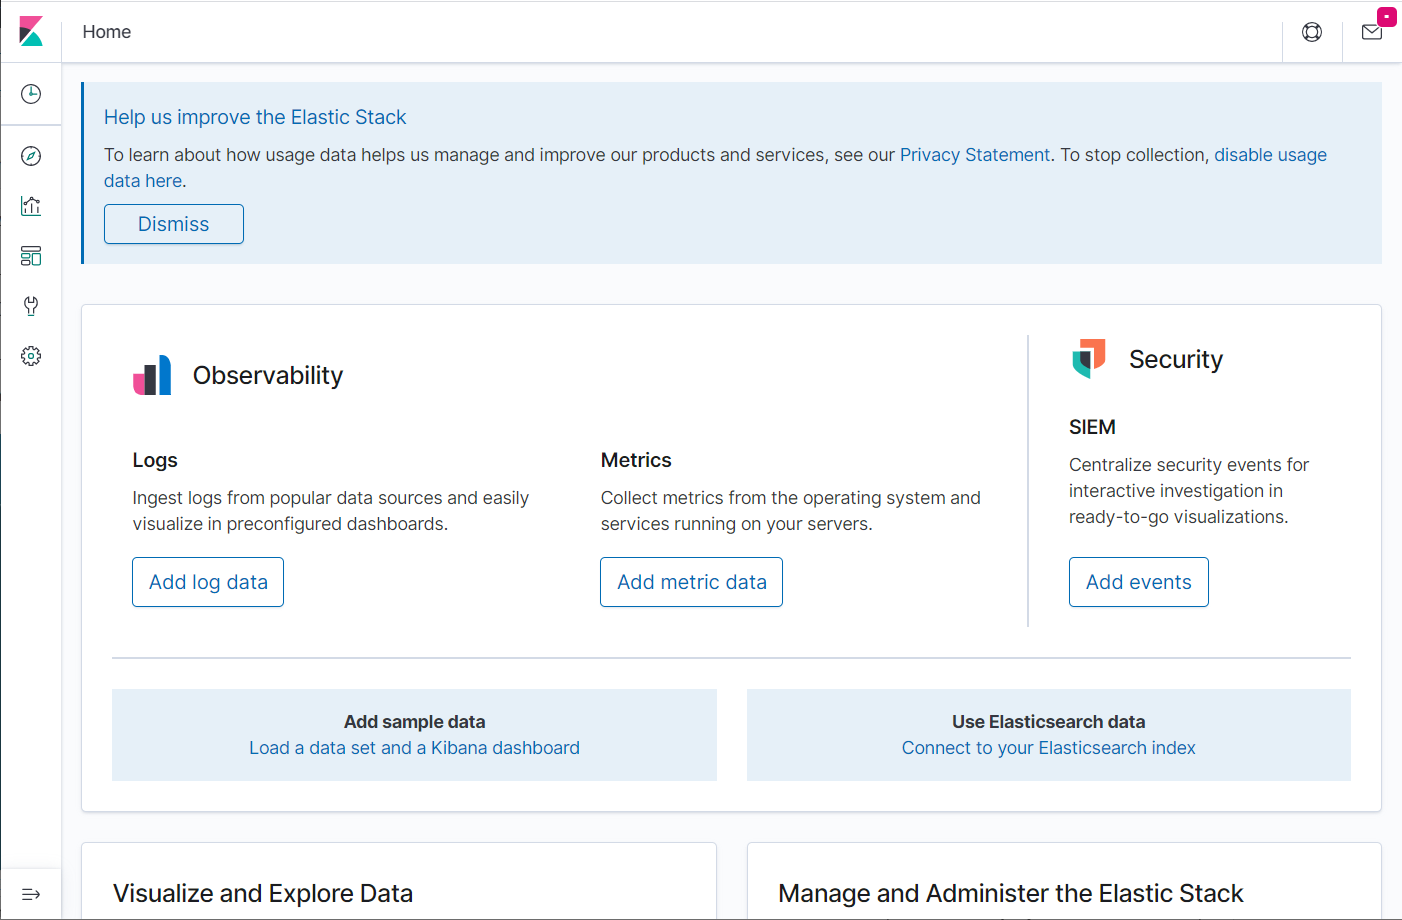Click the Kibana logo icon

click(31, 31)
